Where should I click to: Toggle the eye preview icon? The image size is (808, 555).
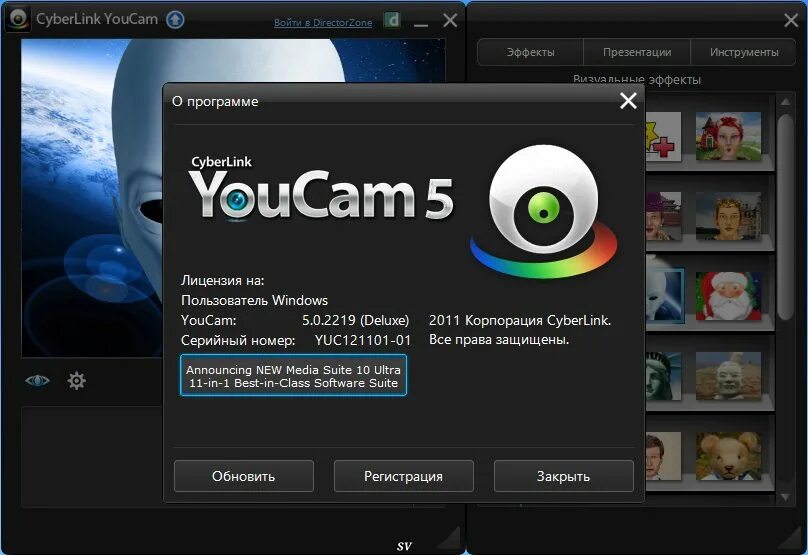point(37,381)
